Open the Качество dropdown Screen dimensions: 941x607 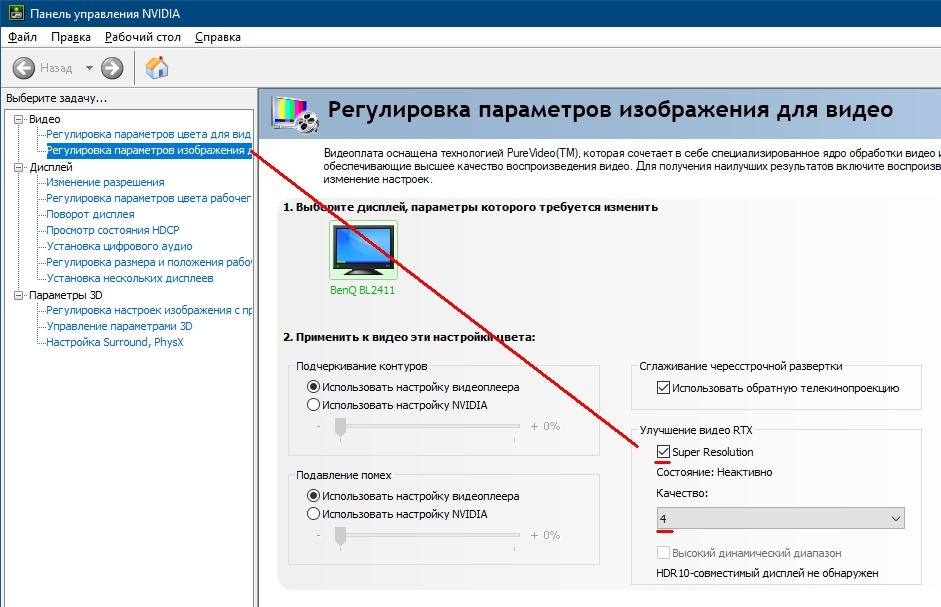pyautogui.click(x=781, y=518)
